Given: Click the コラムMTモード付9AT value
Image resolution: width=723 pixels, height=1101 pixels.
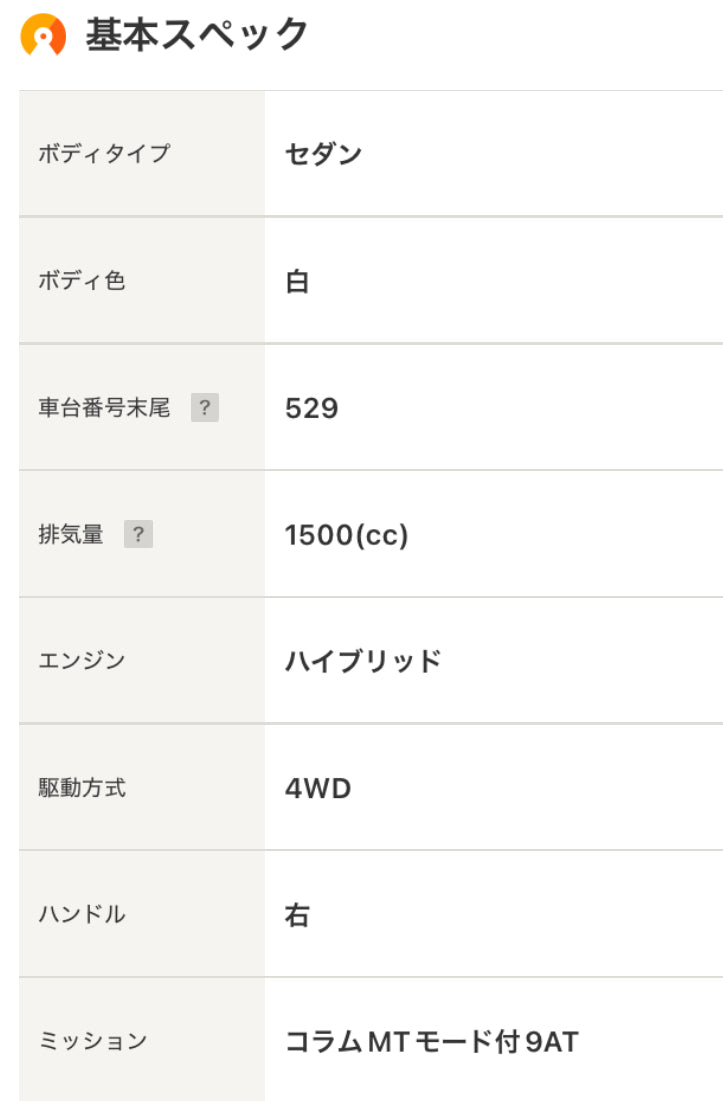Looking at the screenshot, I should (x=432, y=1042).
